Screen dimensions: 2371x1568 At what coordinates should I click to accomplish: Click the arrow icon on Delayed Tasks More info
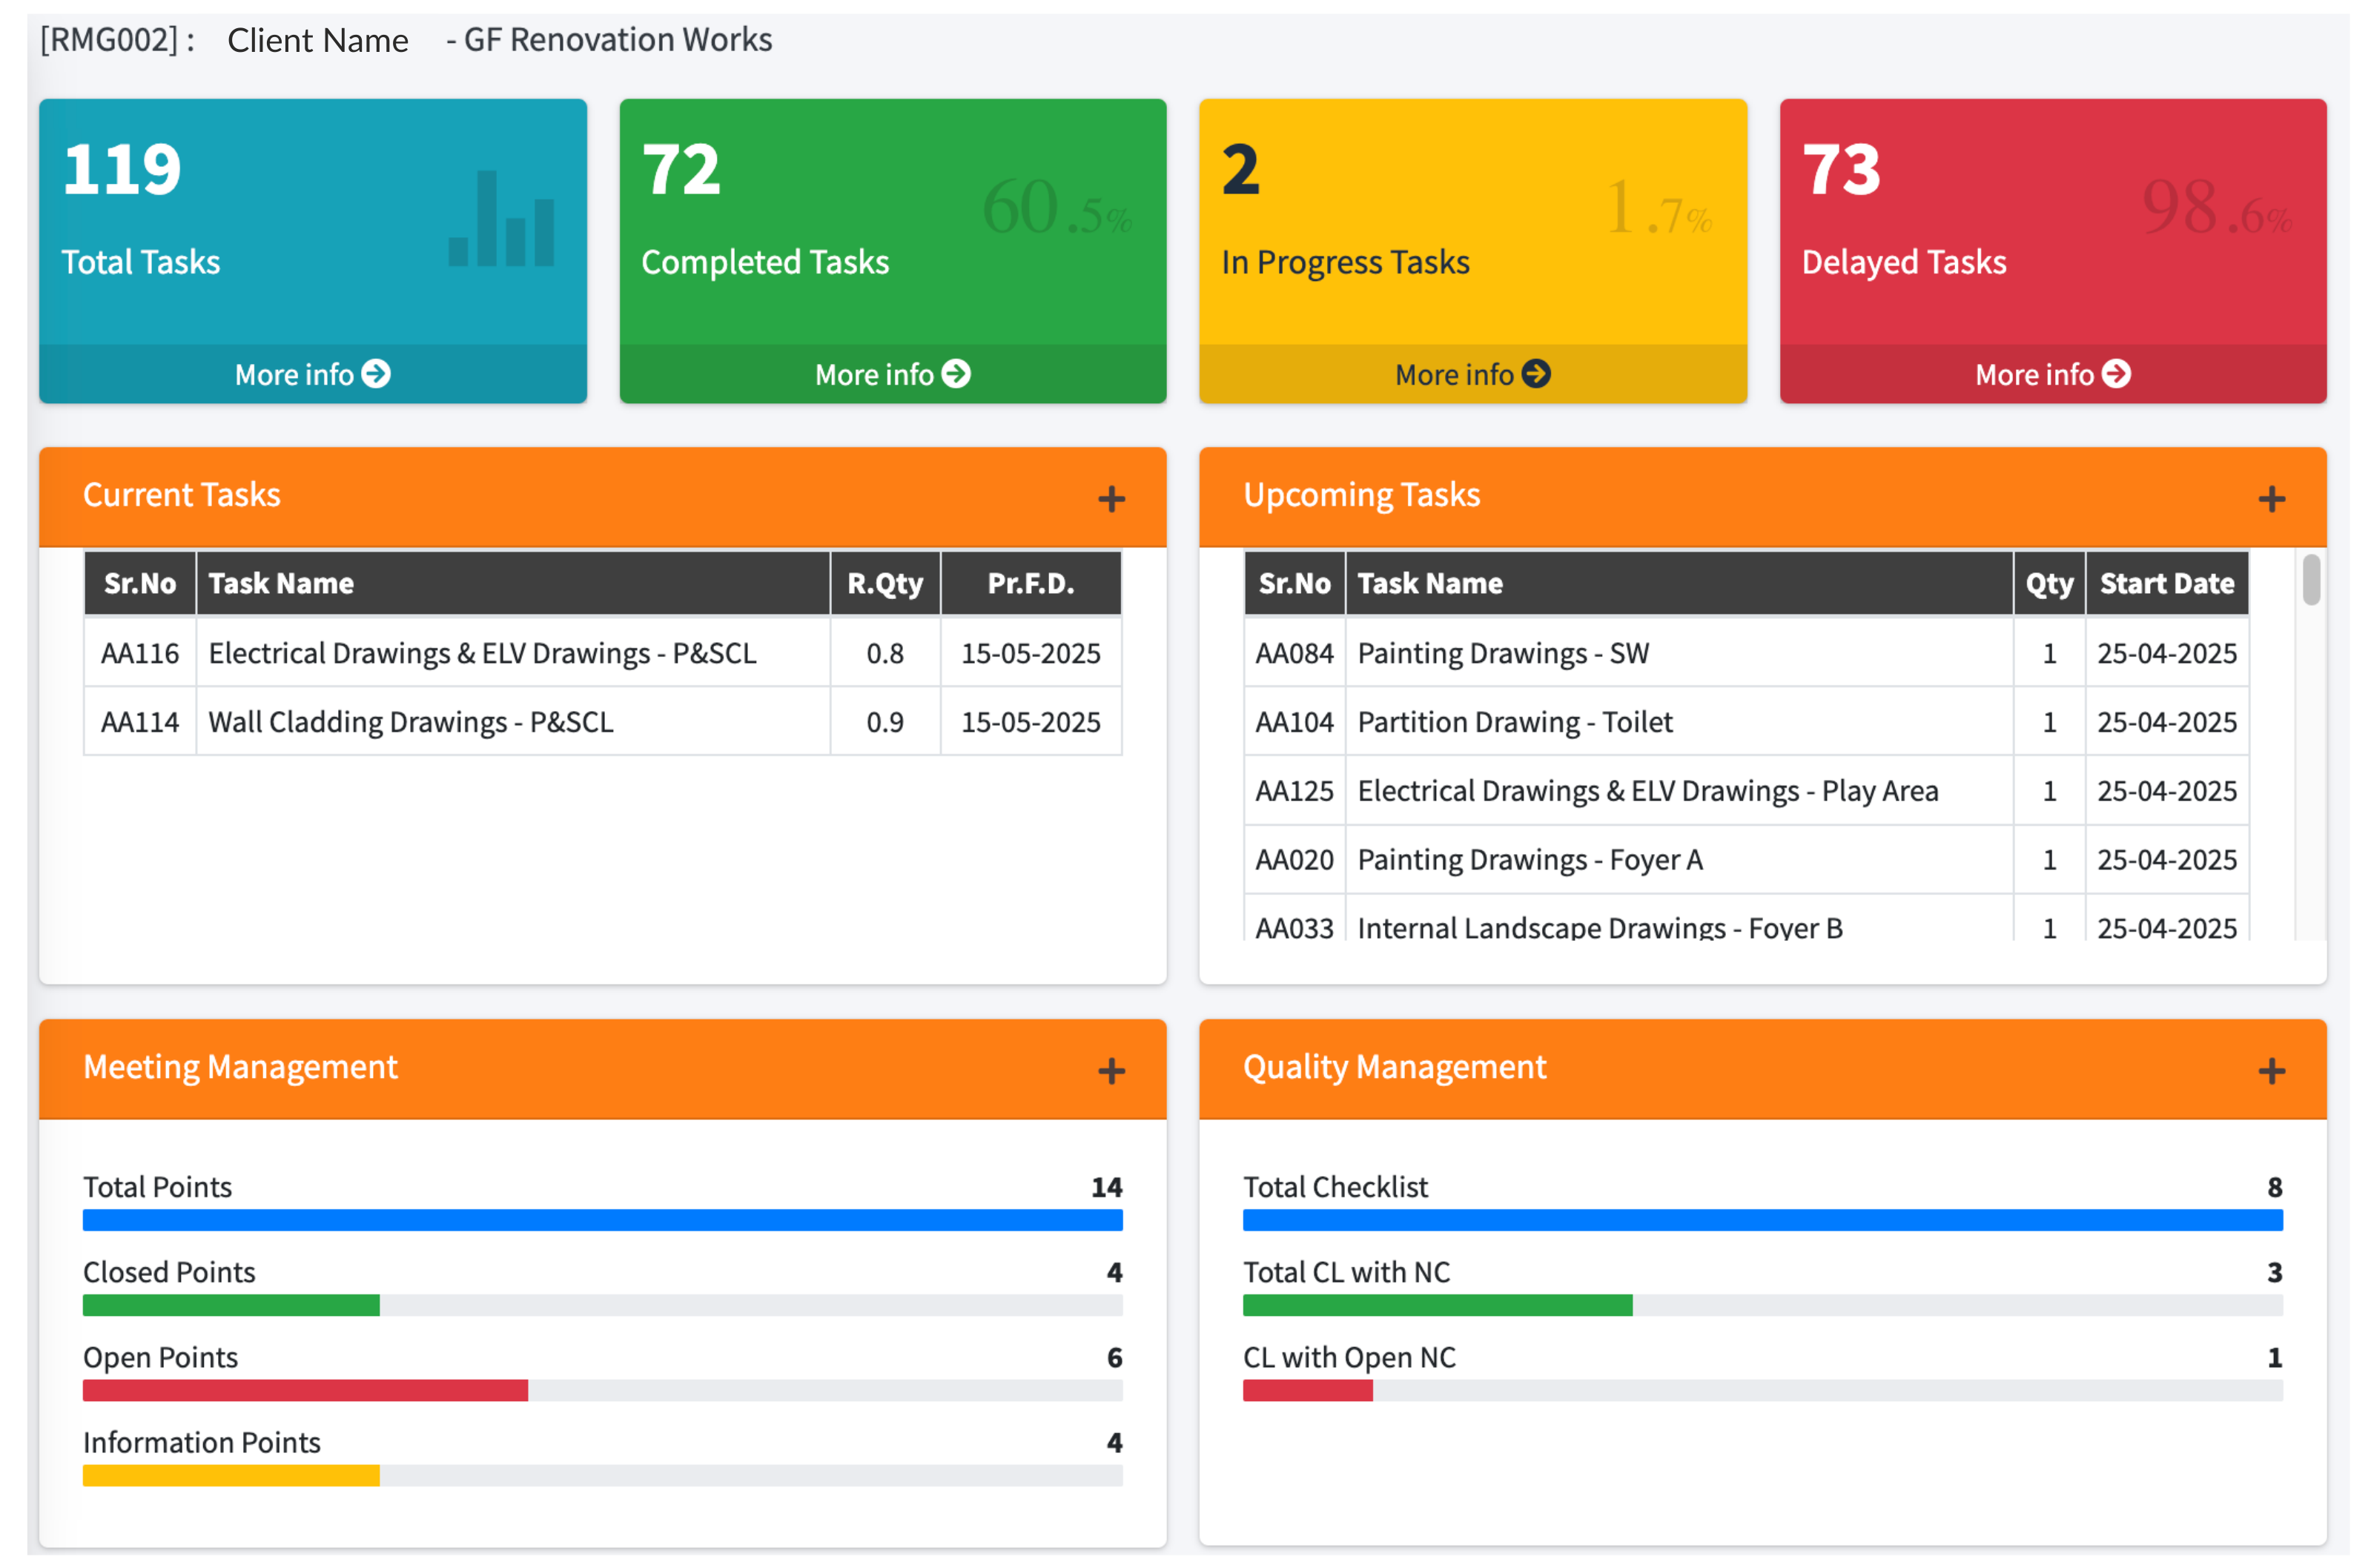tap(2117, 373)
